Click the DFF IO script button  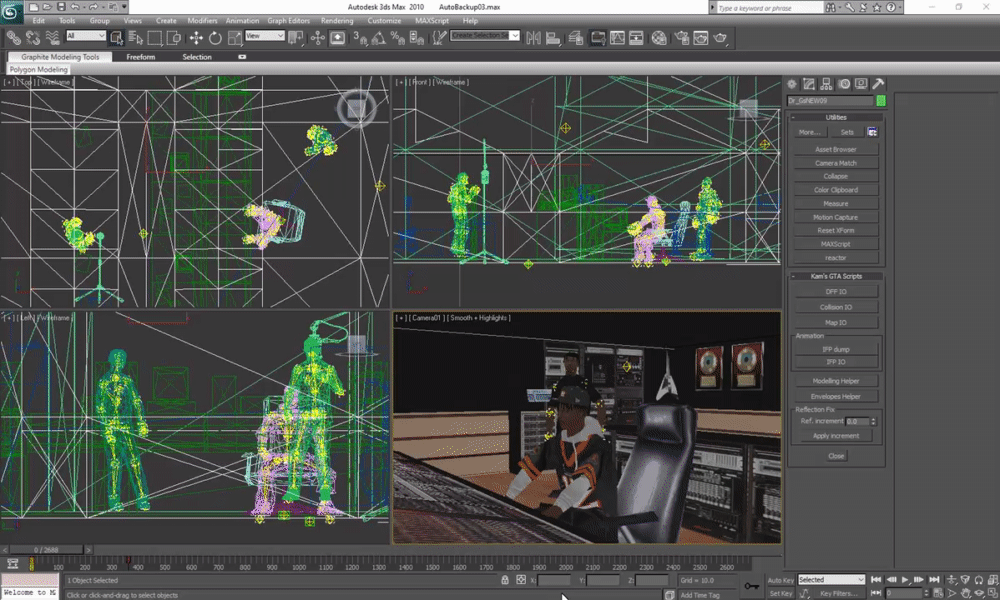[x=835, y=291]
